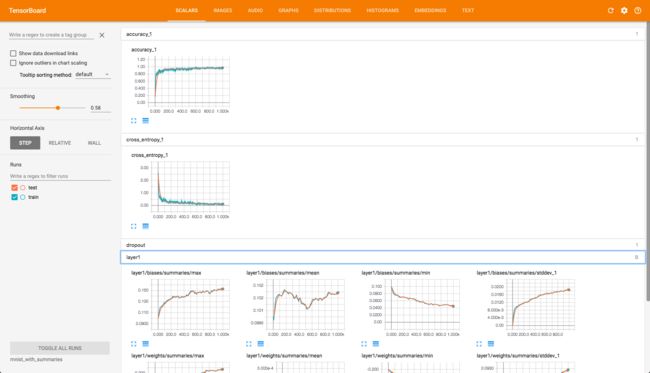
Task: Enable Ignore outliers in chart scaling
Action: tap(13, 63)
